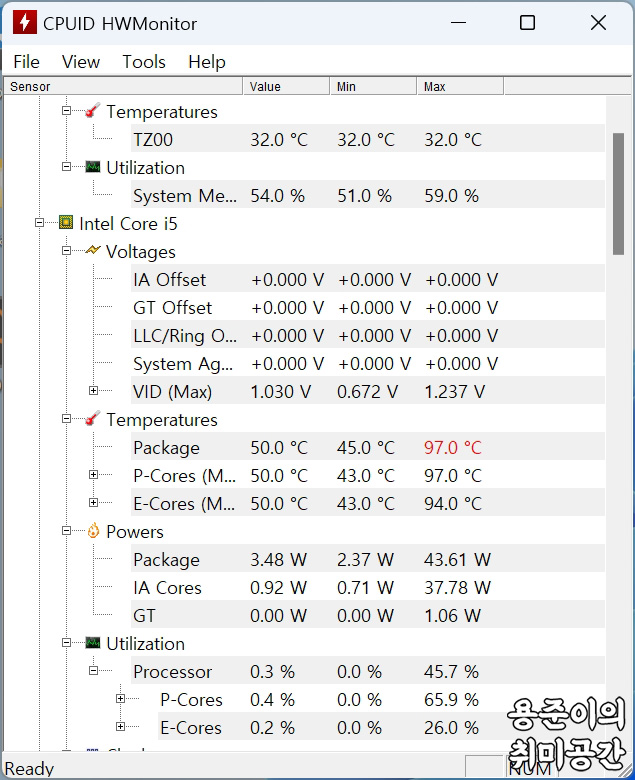Click the Voltages group label
Image resolution: width=635 pixels, height=780 pixels.
141,251
